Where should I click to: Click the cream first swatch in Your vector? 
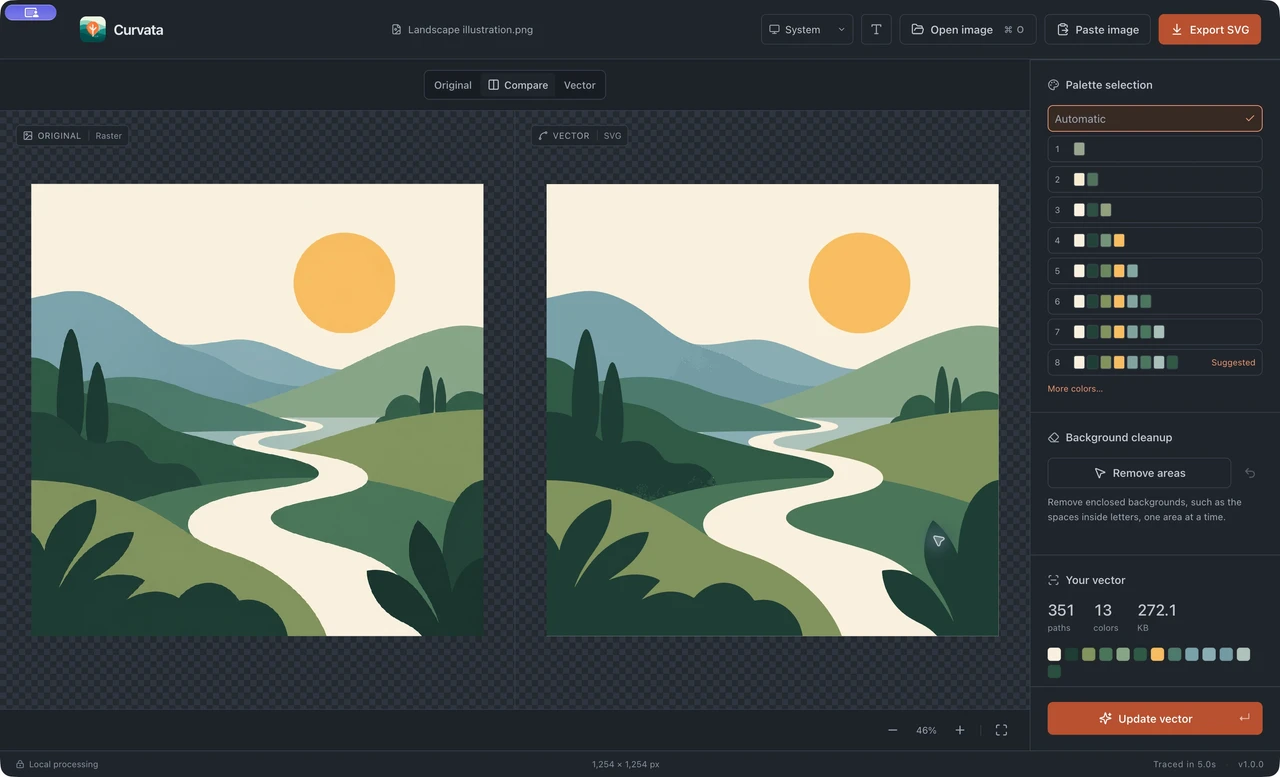pos(1054,654)
